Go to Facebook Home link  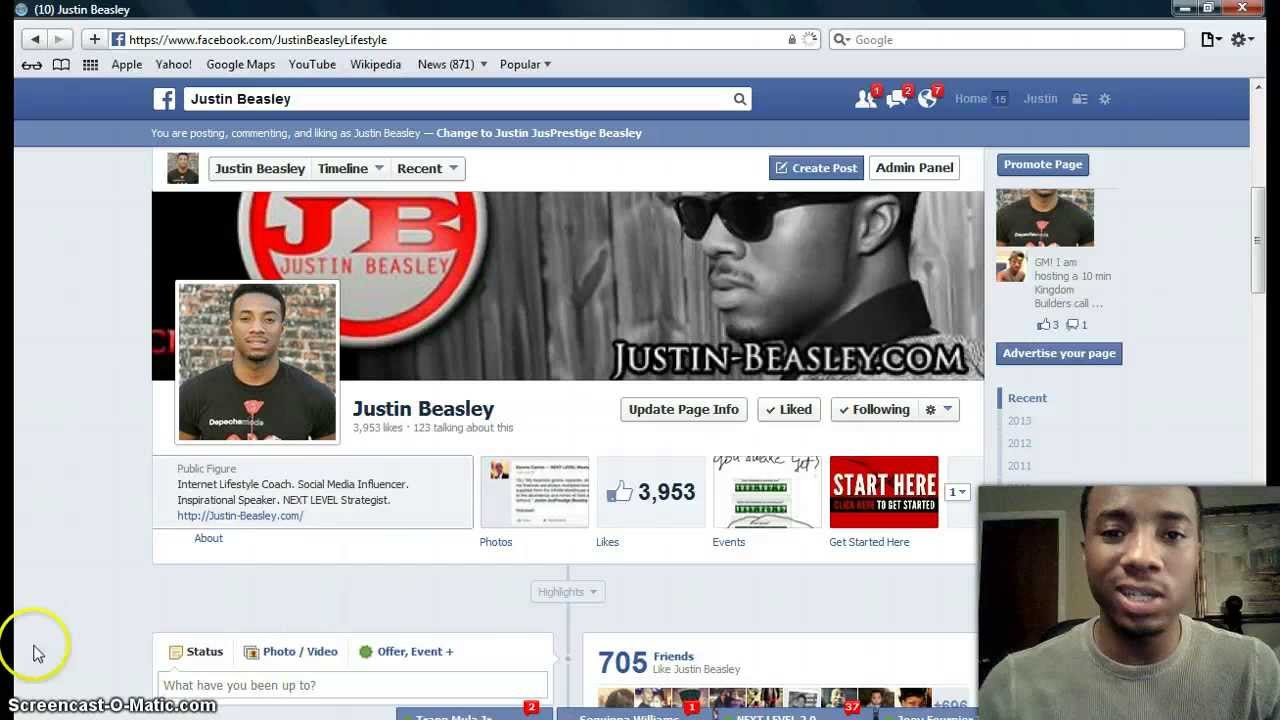(971, 99)
